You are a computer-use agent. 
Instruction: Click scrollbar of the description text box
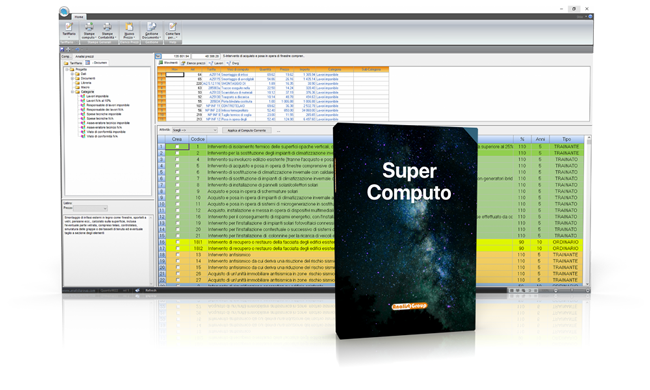pos(150,249)
